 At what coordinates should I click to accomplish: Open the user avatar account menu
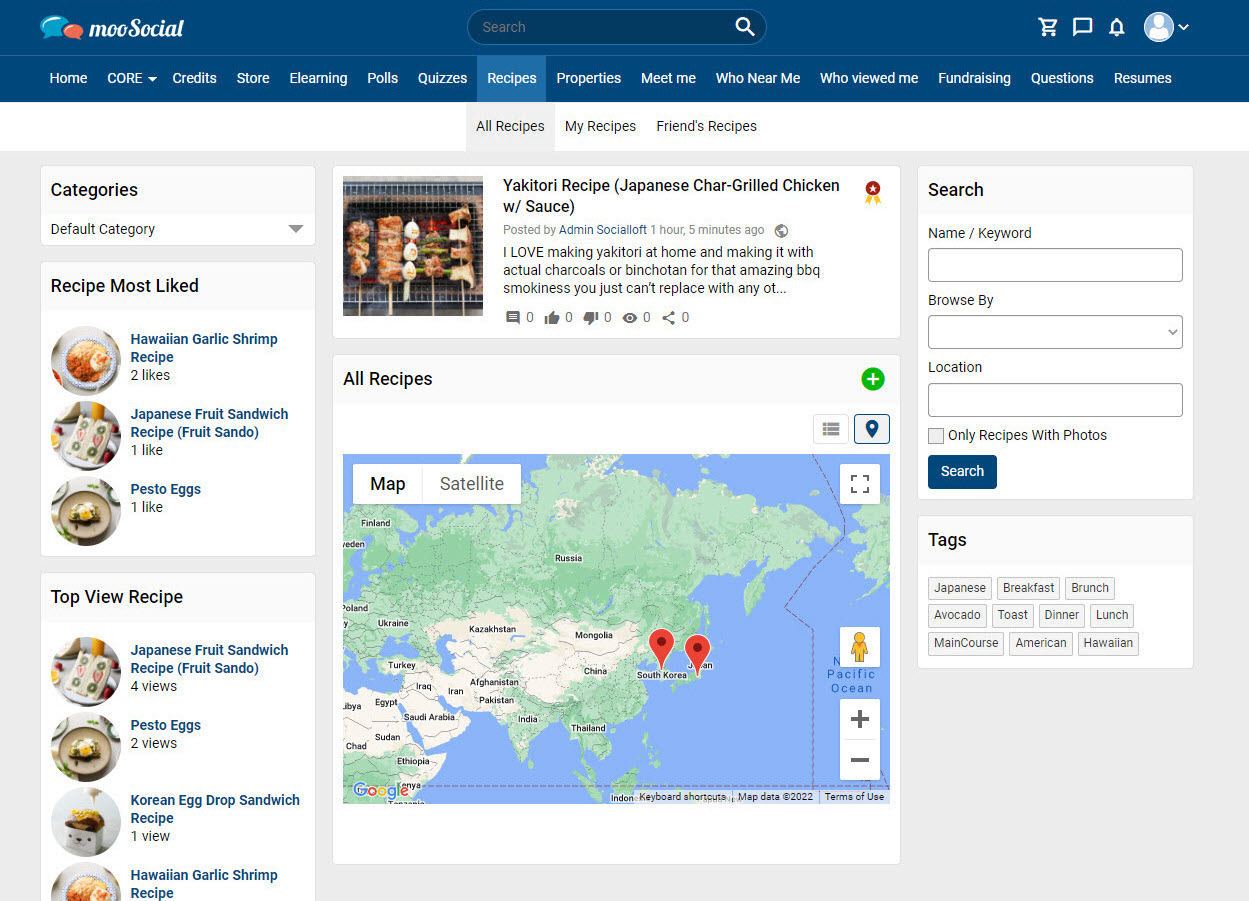click(1166, 27)
